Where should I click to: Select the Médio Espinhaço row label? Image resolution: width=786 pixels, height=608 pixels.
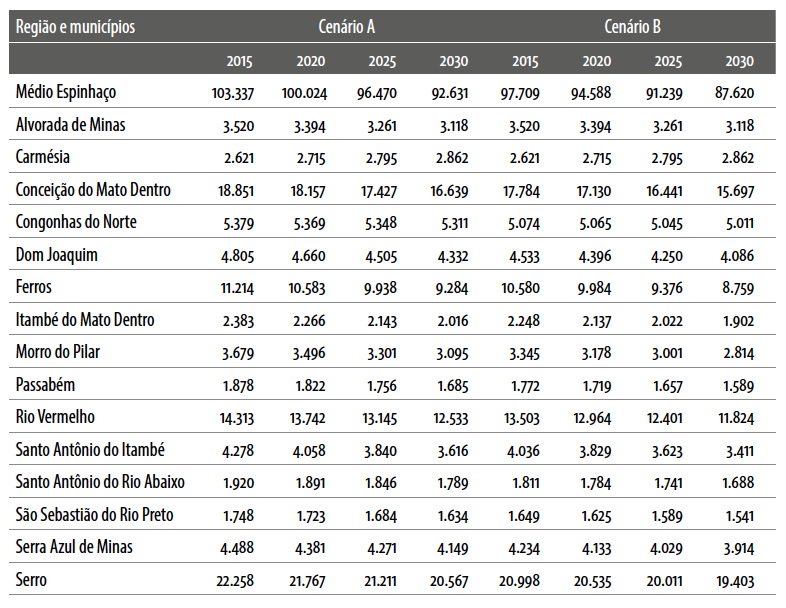point(66,92)
